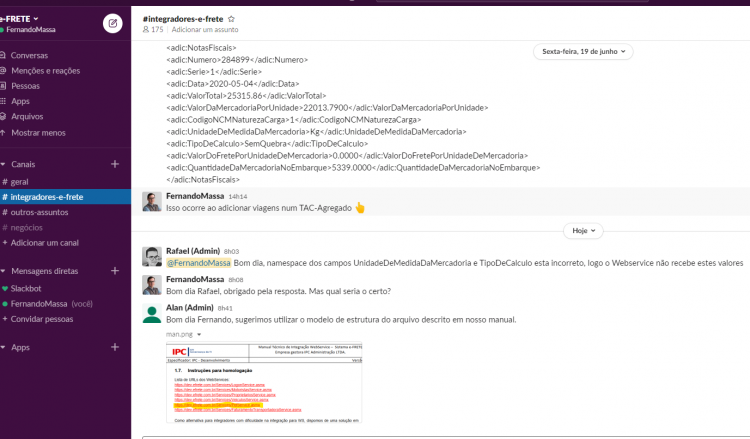Click the 8h41 message timestamp

[225, 308]
